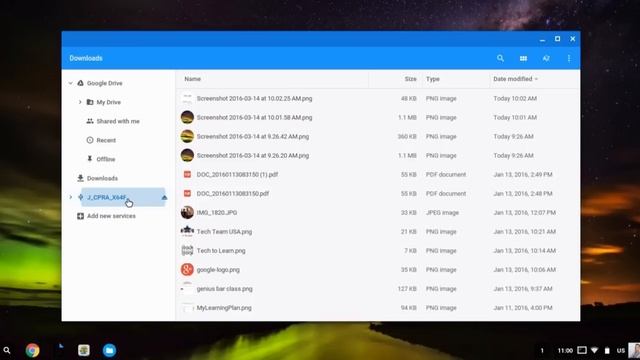Click thumbnail of IMG_1820.JPG
This screenshot has height=360, width=640.
tap(187, 213)
